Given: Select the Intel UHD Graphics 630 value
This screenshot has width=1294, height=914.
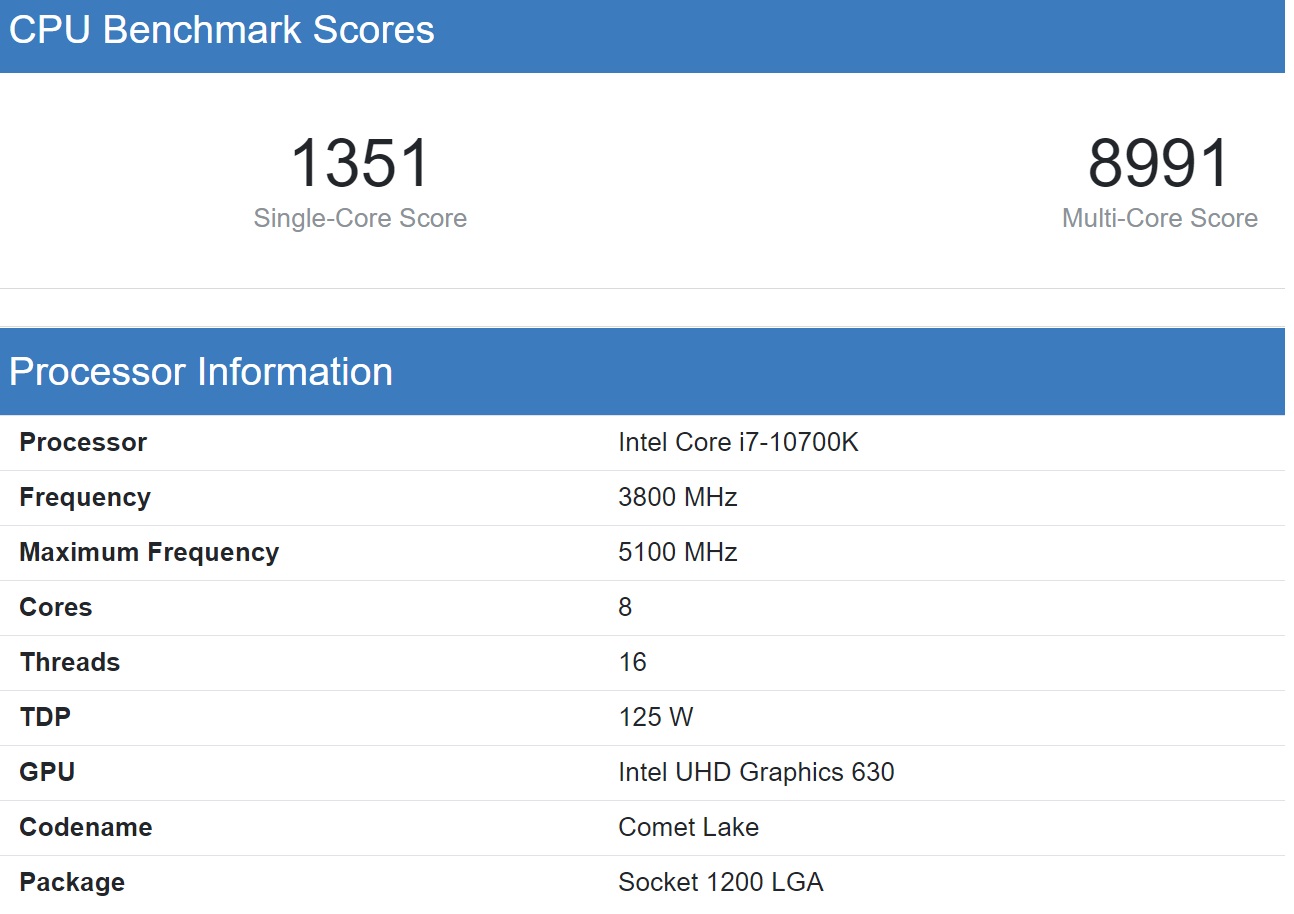Looking at the screenshot, I should click(756, 772).
